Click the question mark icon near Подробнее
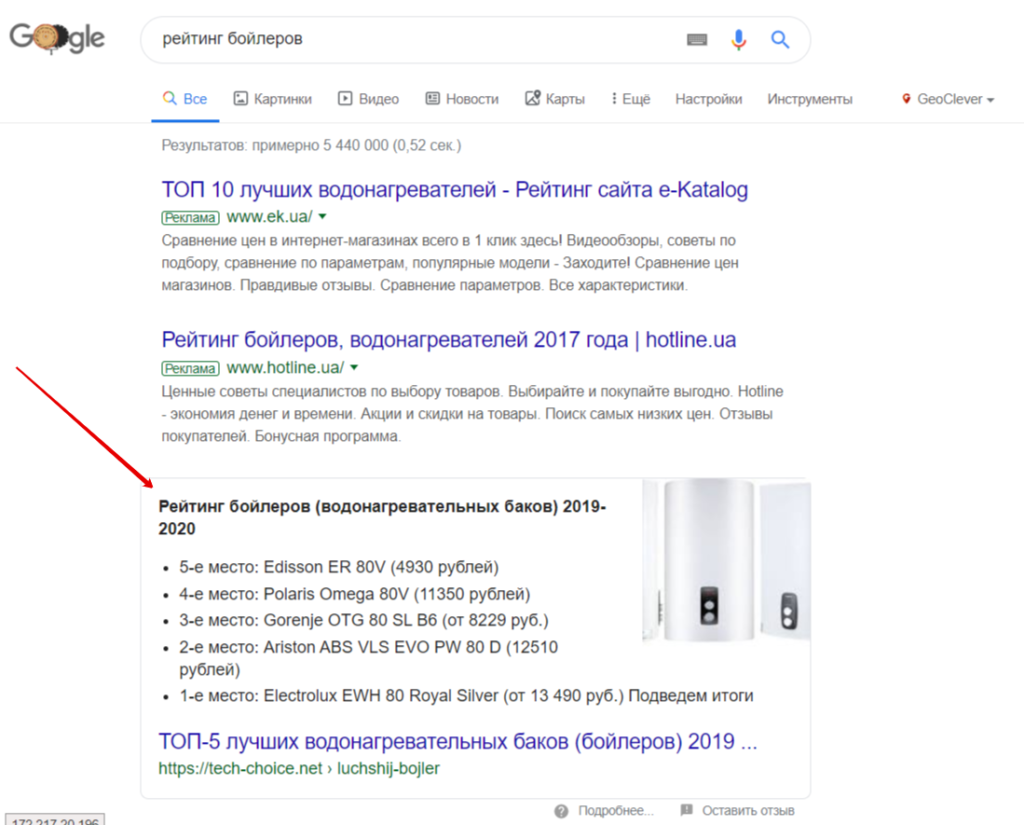This screenshot has width=1024, height=825. coord(561,810)
